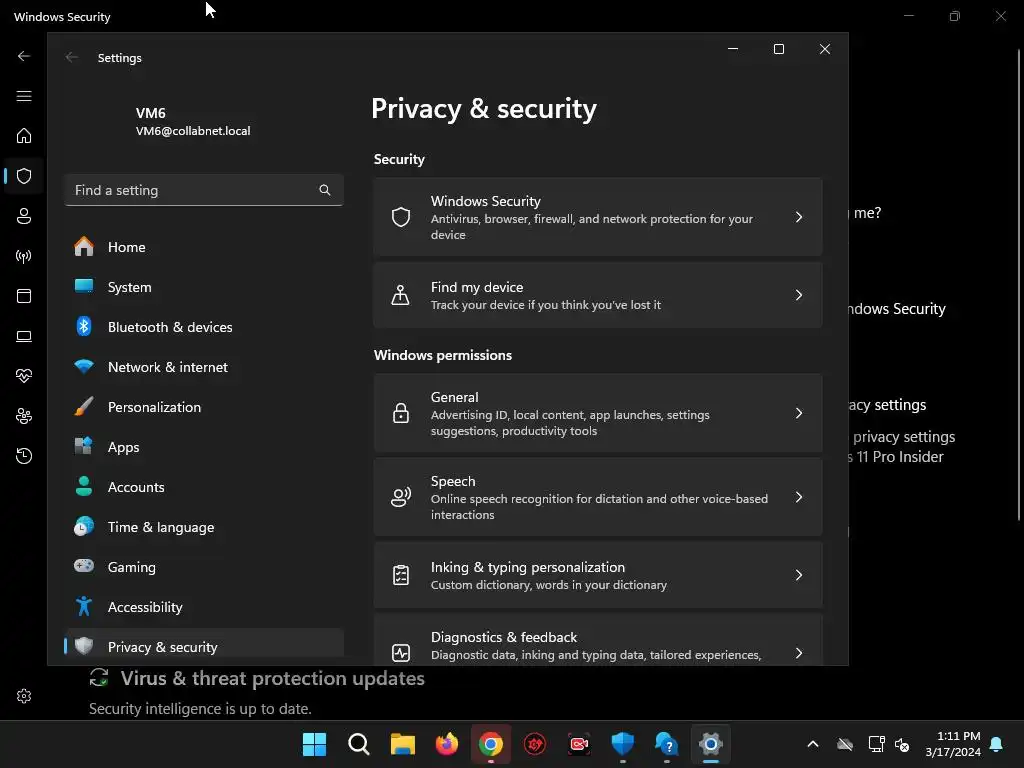Open Find my device card
Viewport: 1024px width, 768px height.
[598, 295]
